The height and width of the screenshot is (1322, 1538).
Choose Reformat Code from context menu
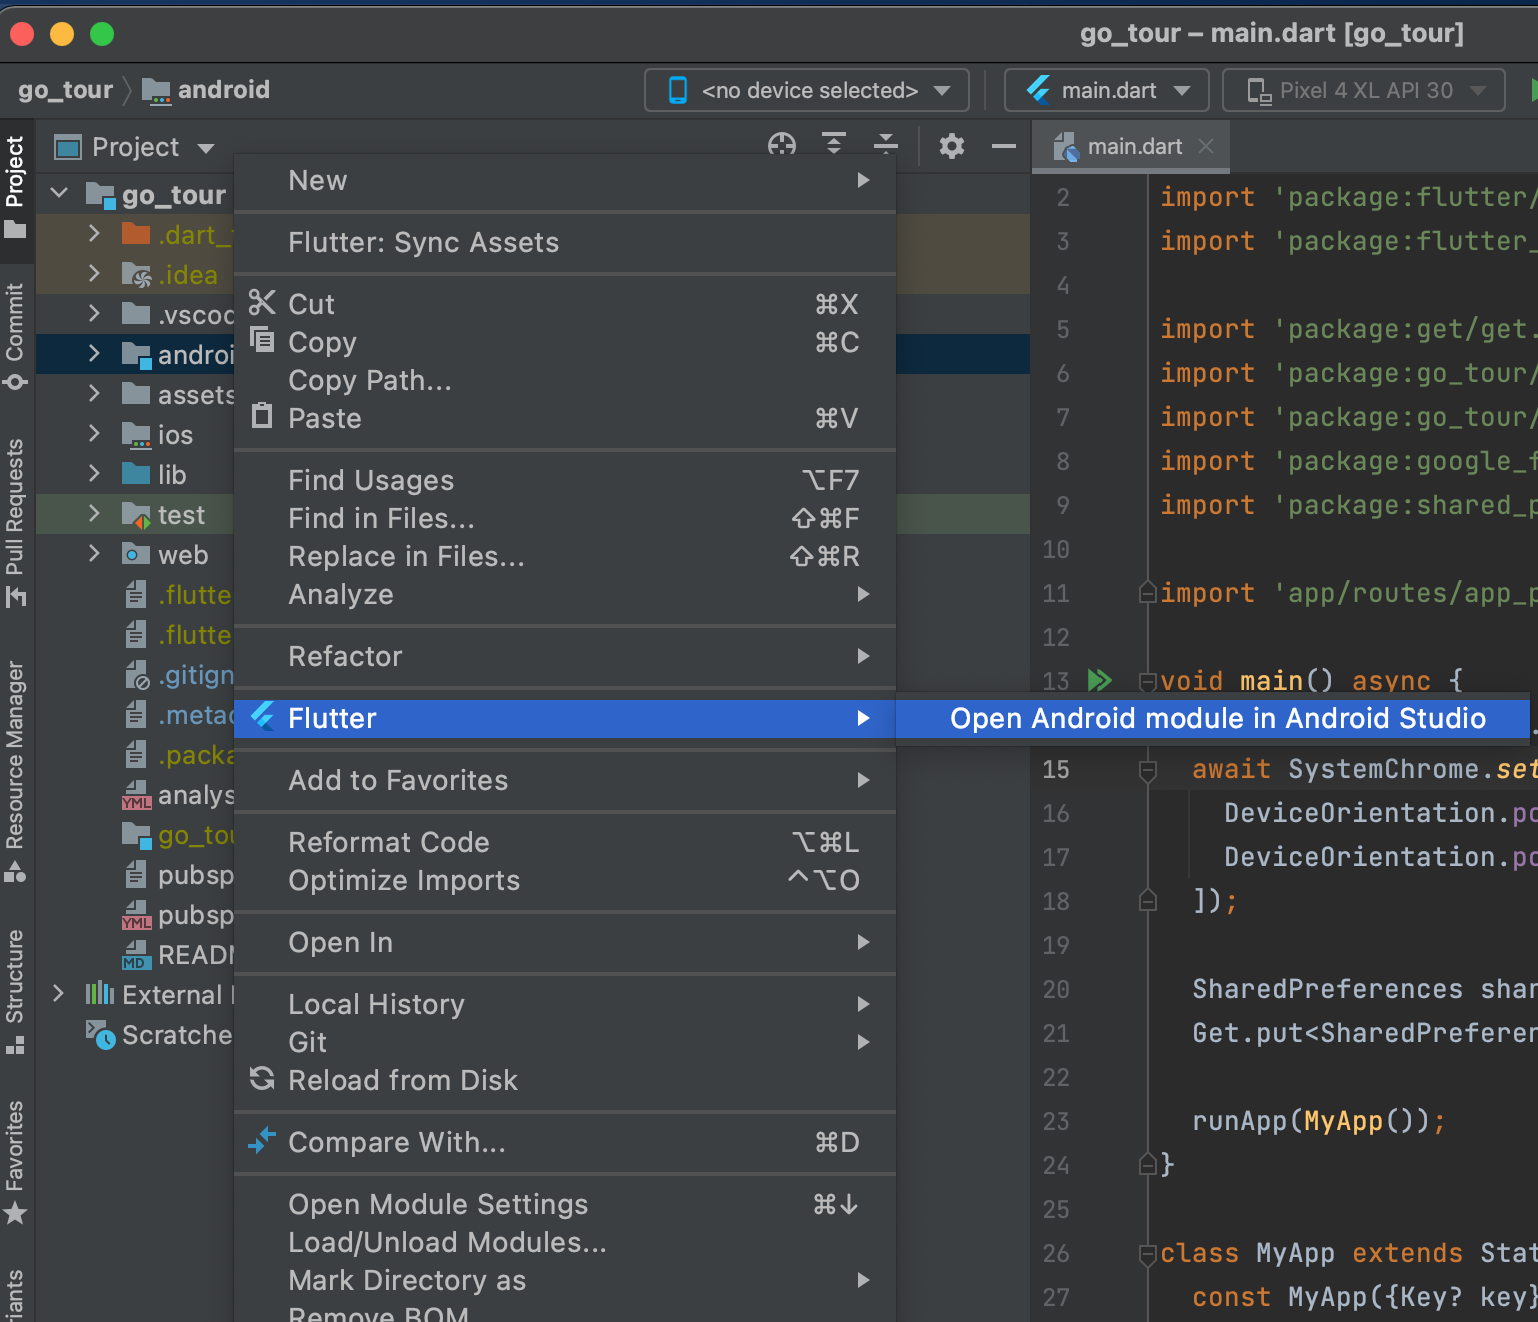[389, 843]
